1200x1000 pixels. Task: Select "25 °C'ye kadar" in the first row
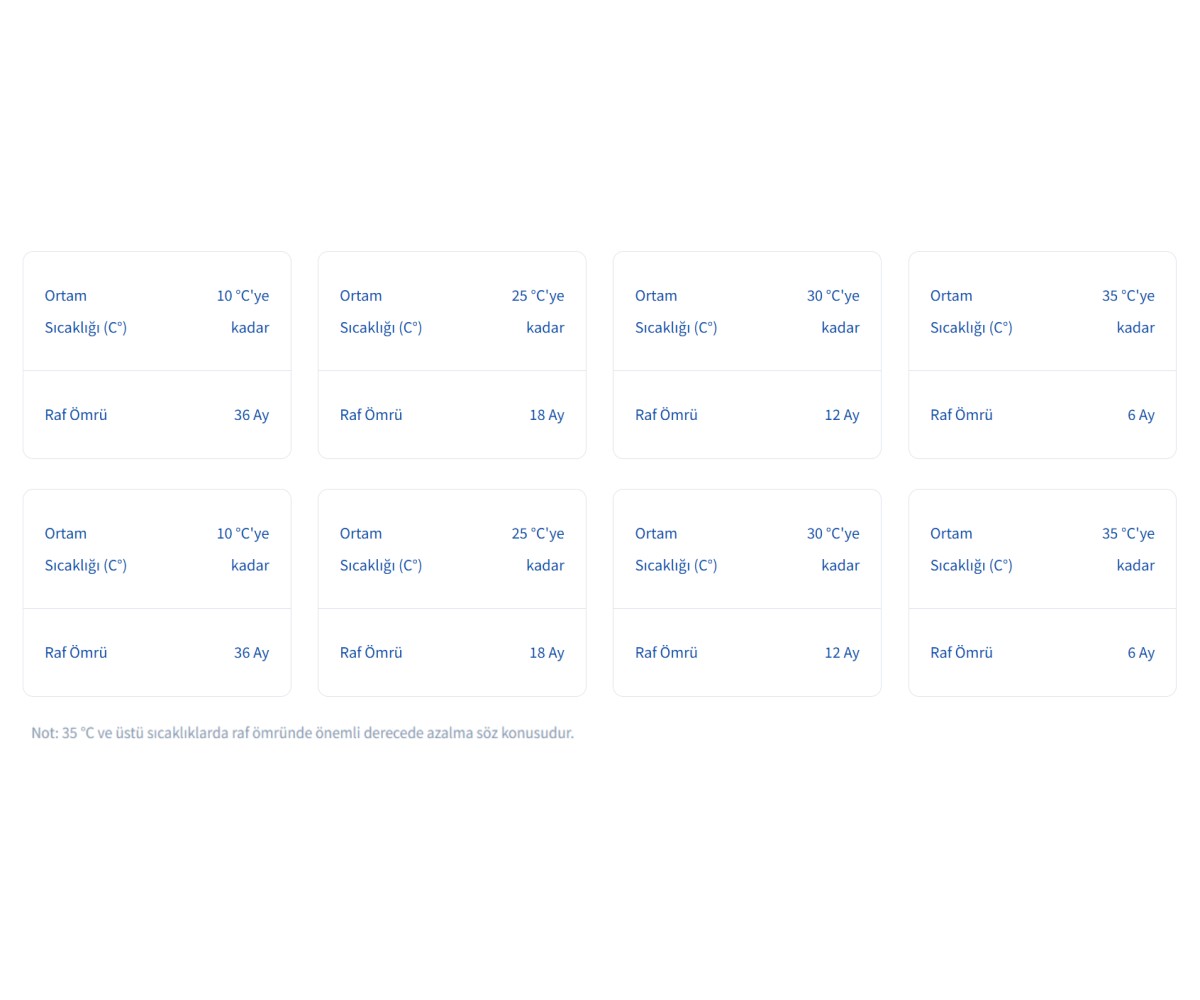coord(538,311)
